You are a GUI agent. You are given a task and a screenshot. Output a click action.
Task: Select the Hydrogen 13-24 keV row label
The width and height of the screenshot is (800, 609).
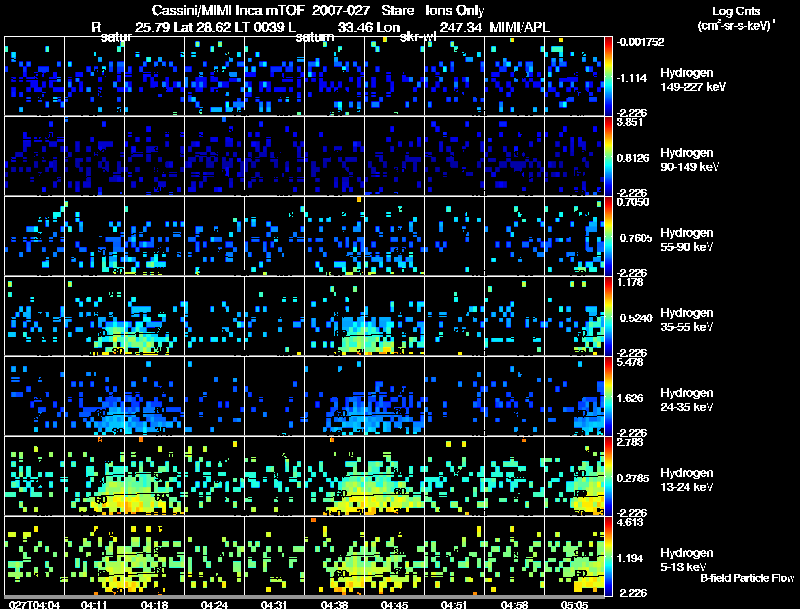687,480
